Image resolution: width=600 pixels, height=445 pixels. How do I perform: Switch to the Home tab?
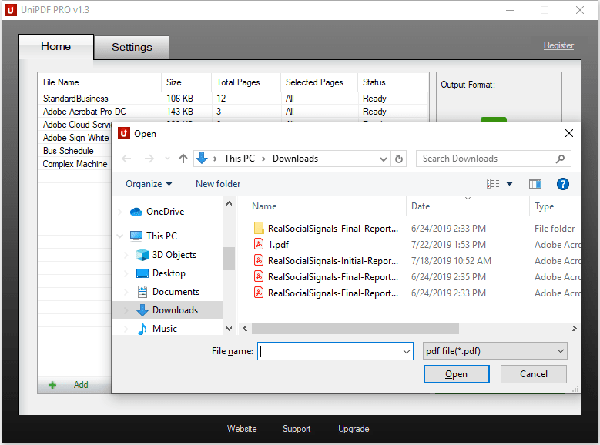coord(56,47)
